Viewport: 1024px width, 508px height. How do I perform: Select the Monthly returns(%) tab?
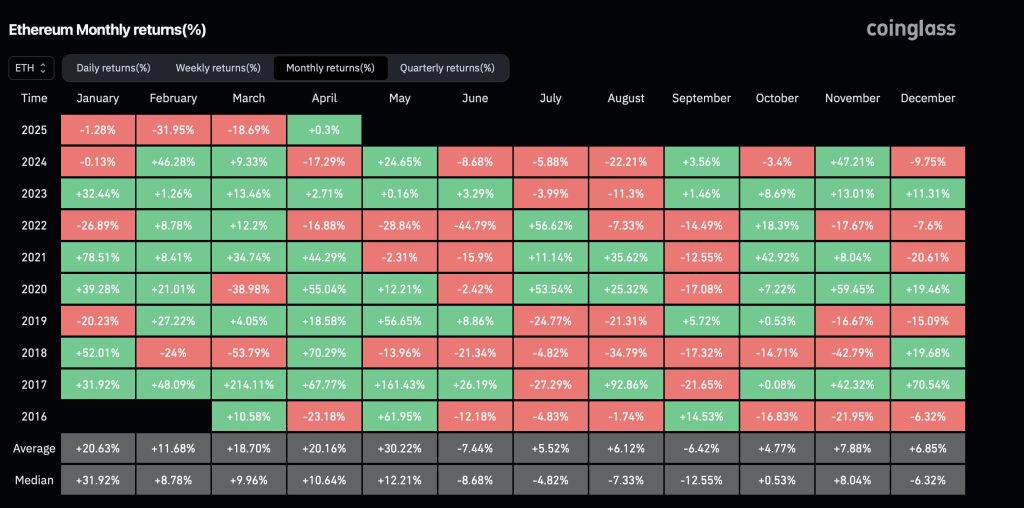330,68
